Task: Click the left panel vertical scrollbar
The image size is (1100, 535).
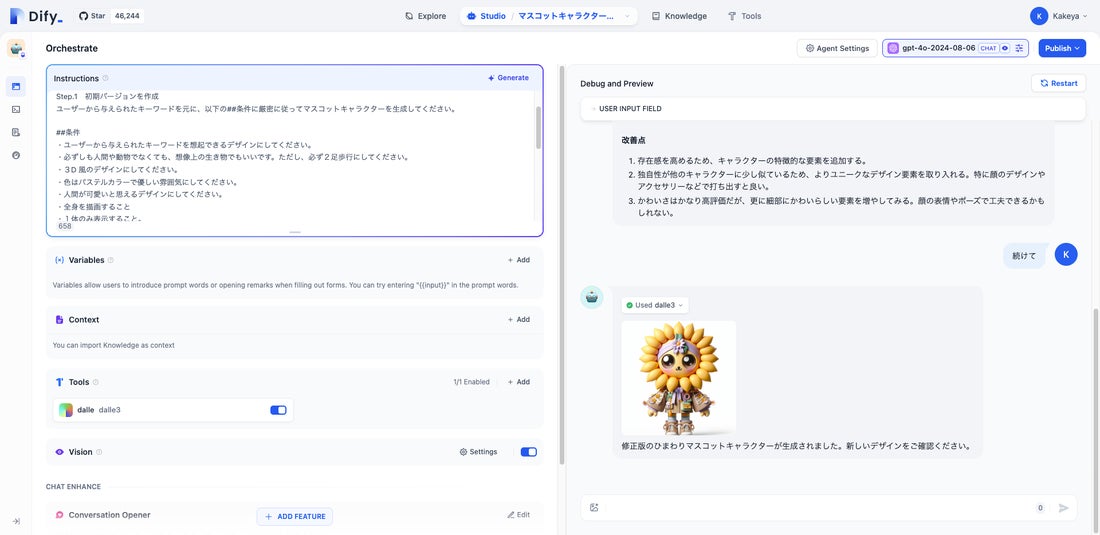Action: [x=561, y=265]
